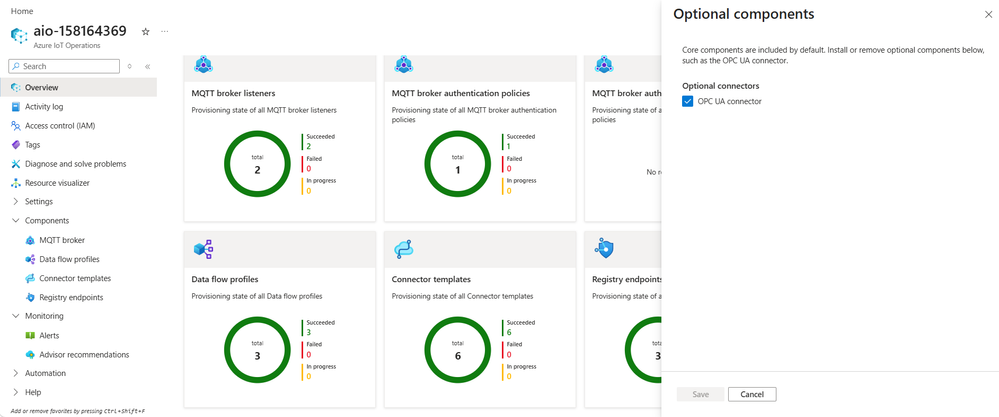Click the Data flow profiles sidebar icon
Screen dimensions: 999x417
(30, 259)
